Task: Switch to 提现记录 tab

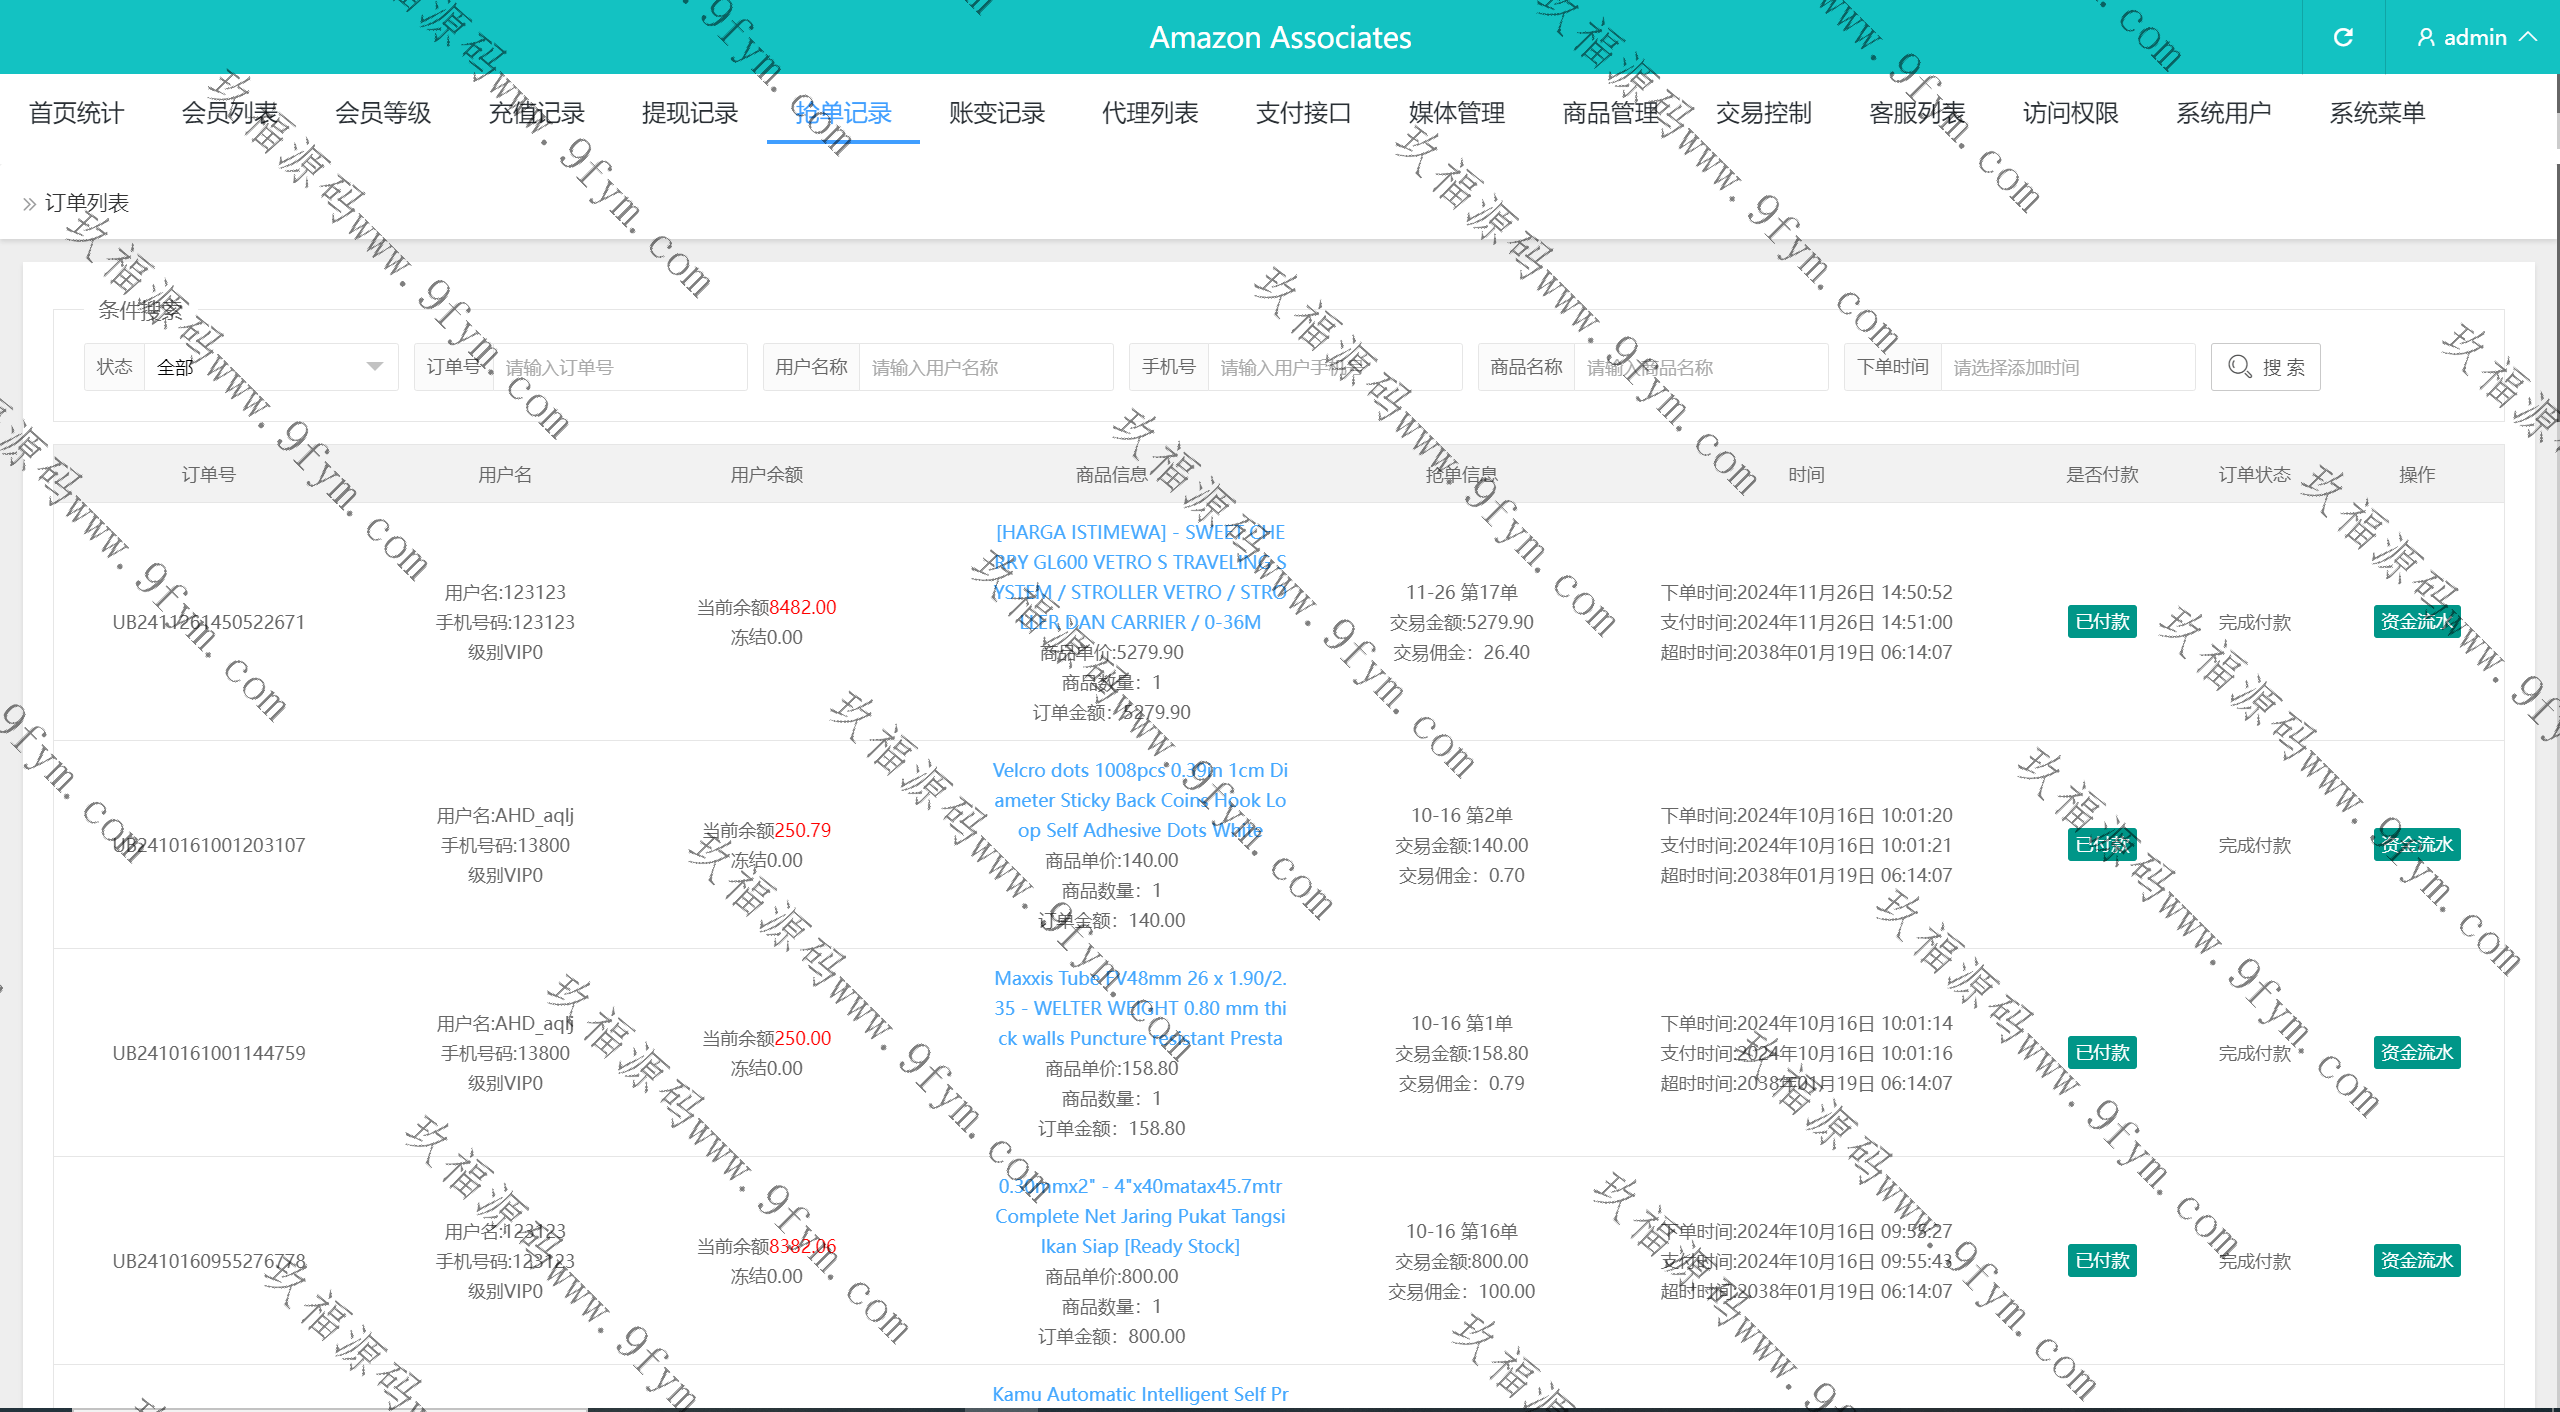Action: (x=689, y=113)
